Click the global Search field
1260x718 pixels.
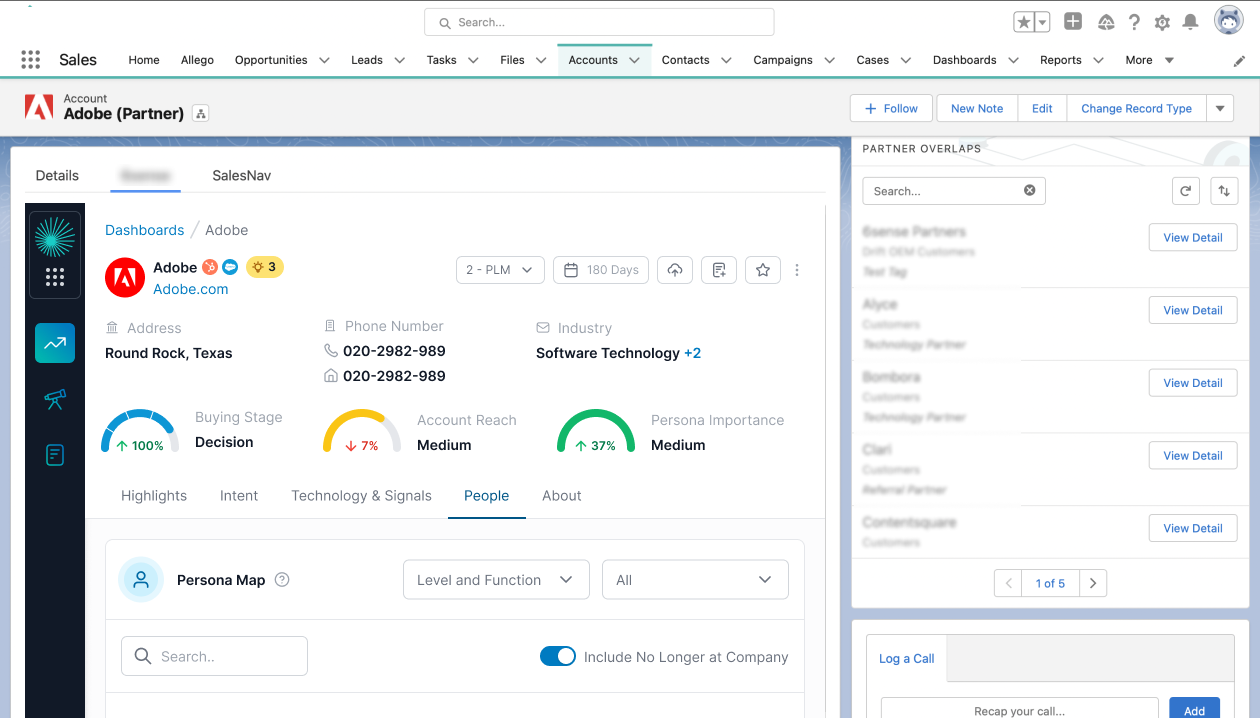pos(599,22)
